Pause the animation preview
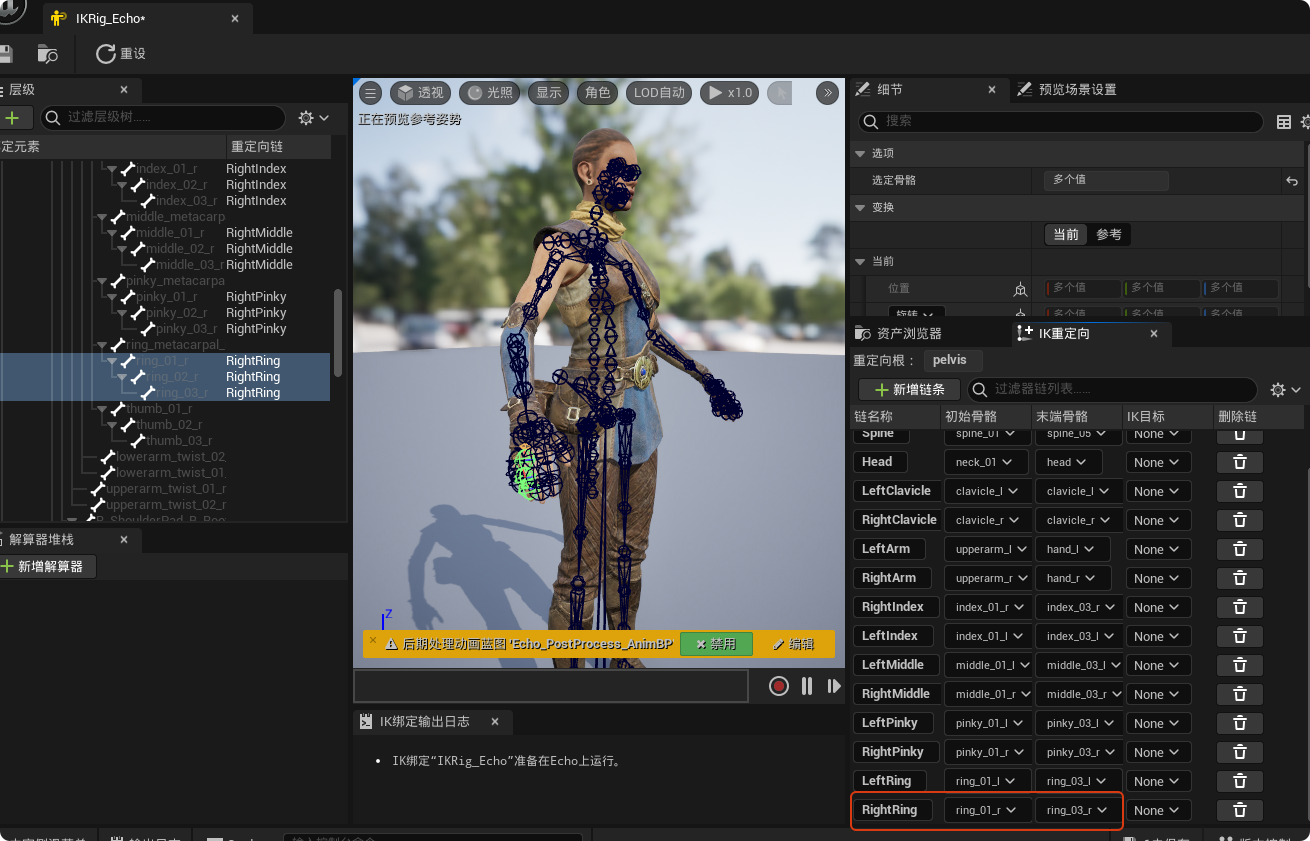 807,686
